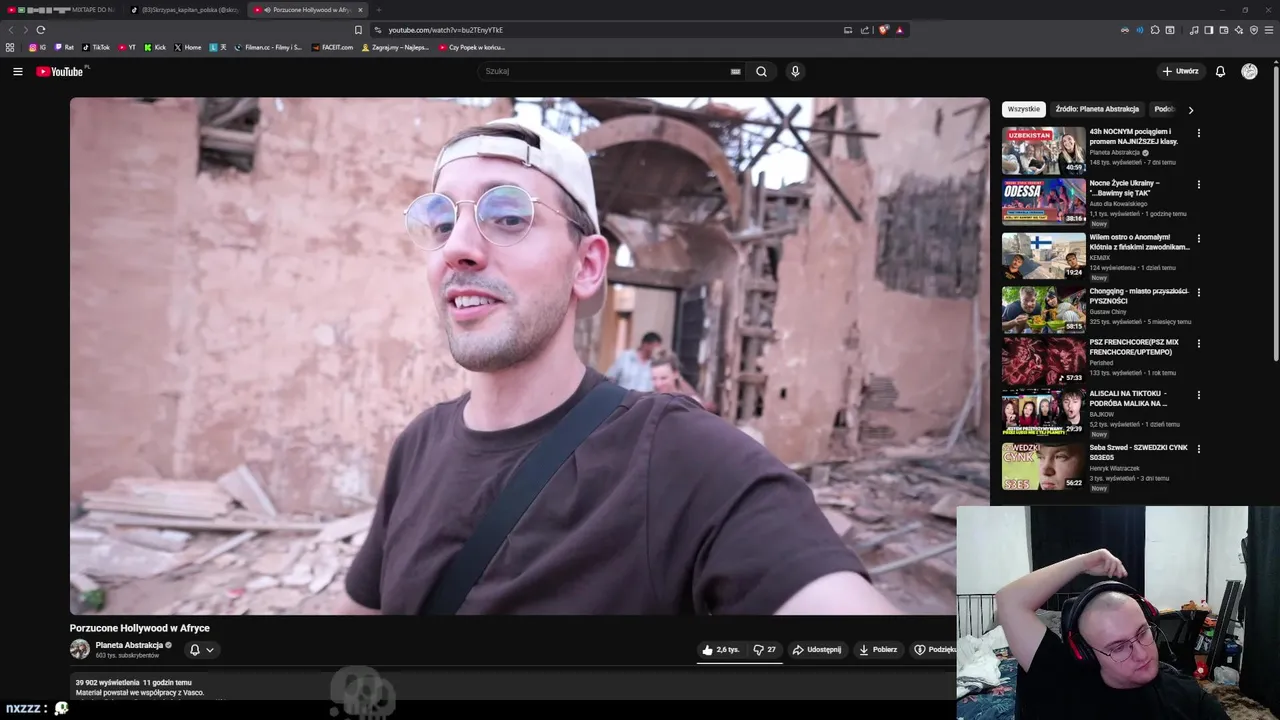Click the Utwórz create button

point(1180,71)
